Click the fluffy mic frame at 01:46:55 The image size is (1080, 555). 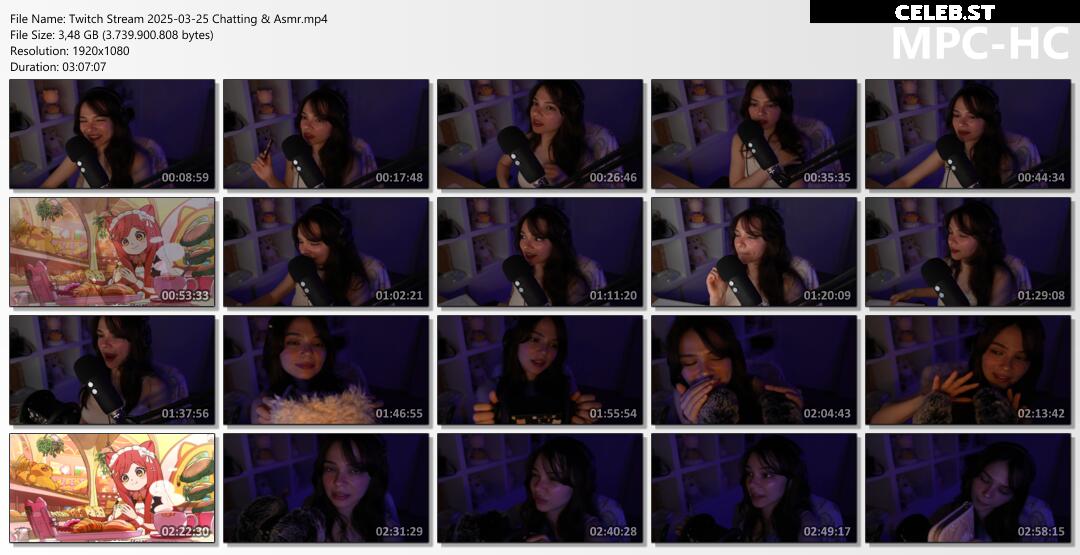pos(326,370)
